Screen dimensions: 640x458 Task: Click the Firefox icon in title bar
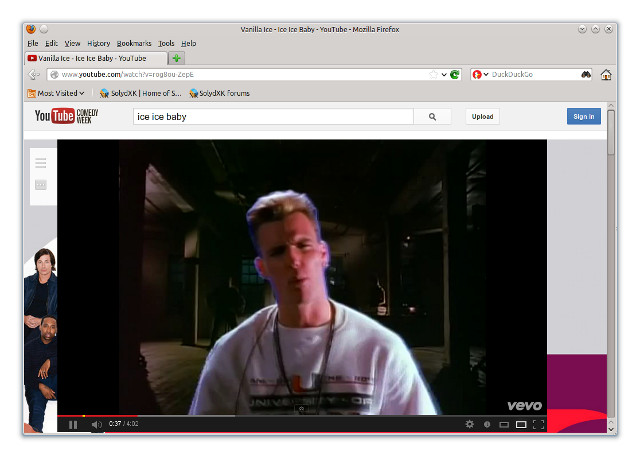pyautogui.click(x=31, y=29)
